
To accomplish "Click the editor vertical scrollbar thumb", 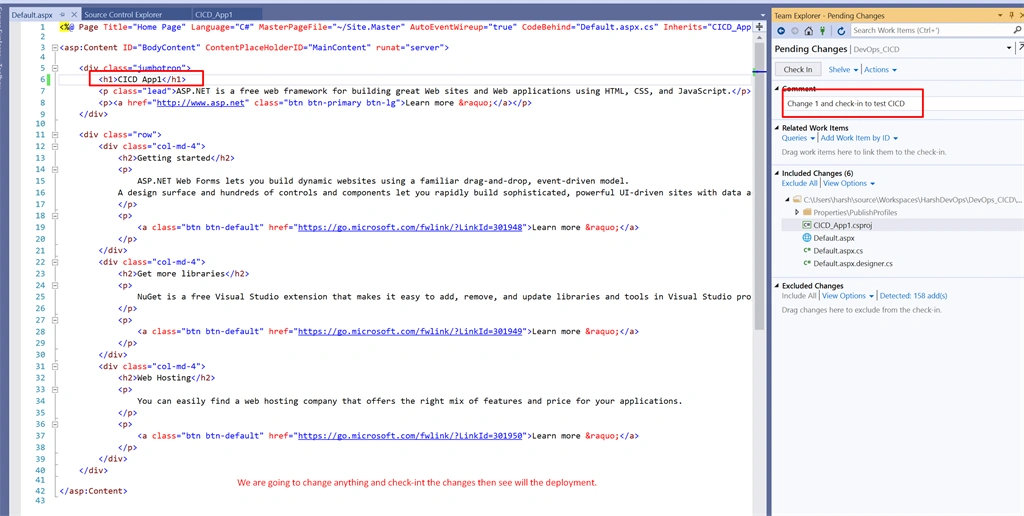I will [x=759, y=186].
